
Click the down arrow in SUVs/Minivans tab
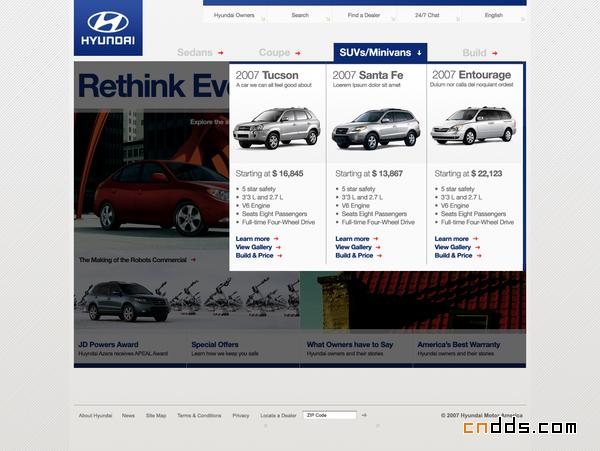(x=419, y=53)
